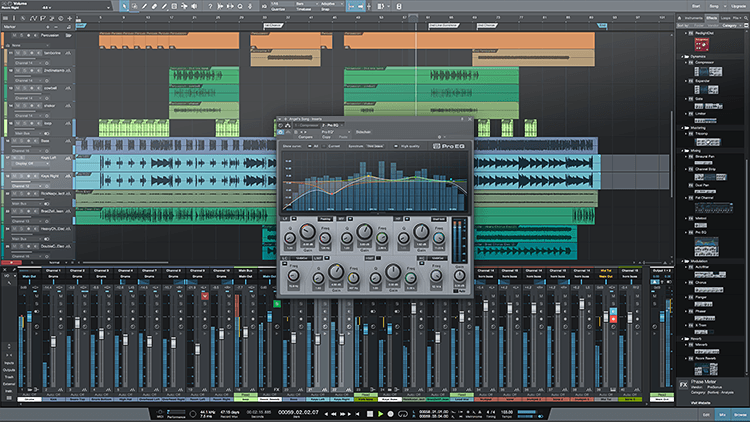
Task: Toggle the Autoscroll button in the toolbar
Action: (361, 6)
